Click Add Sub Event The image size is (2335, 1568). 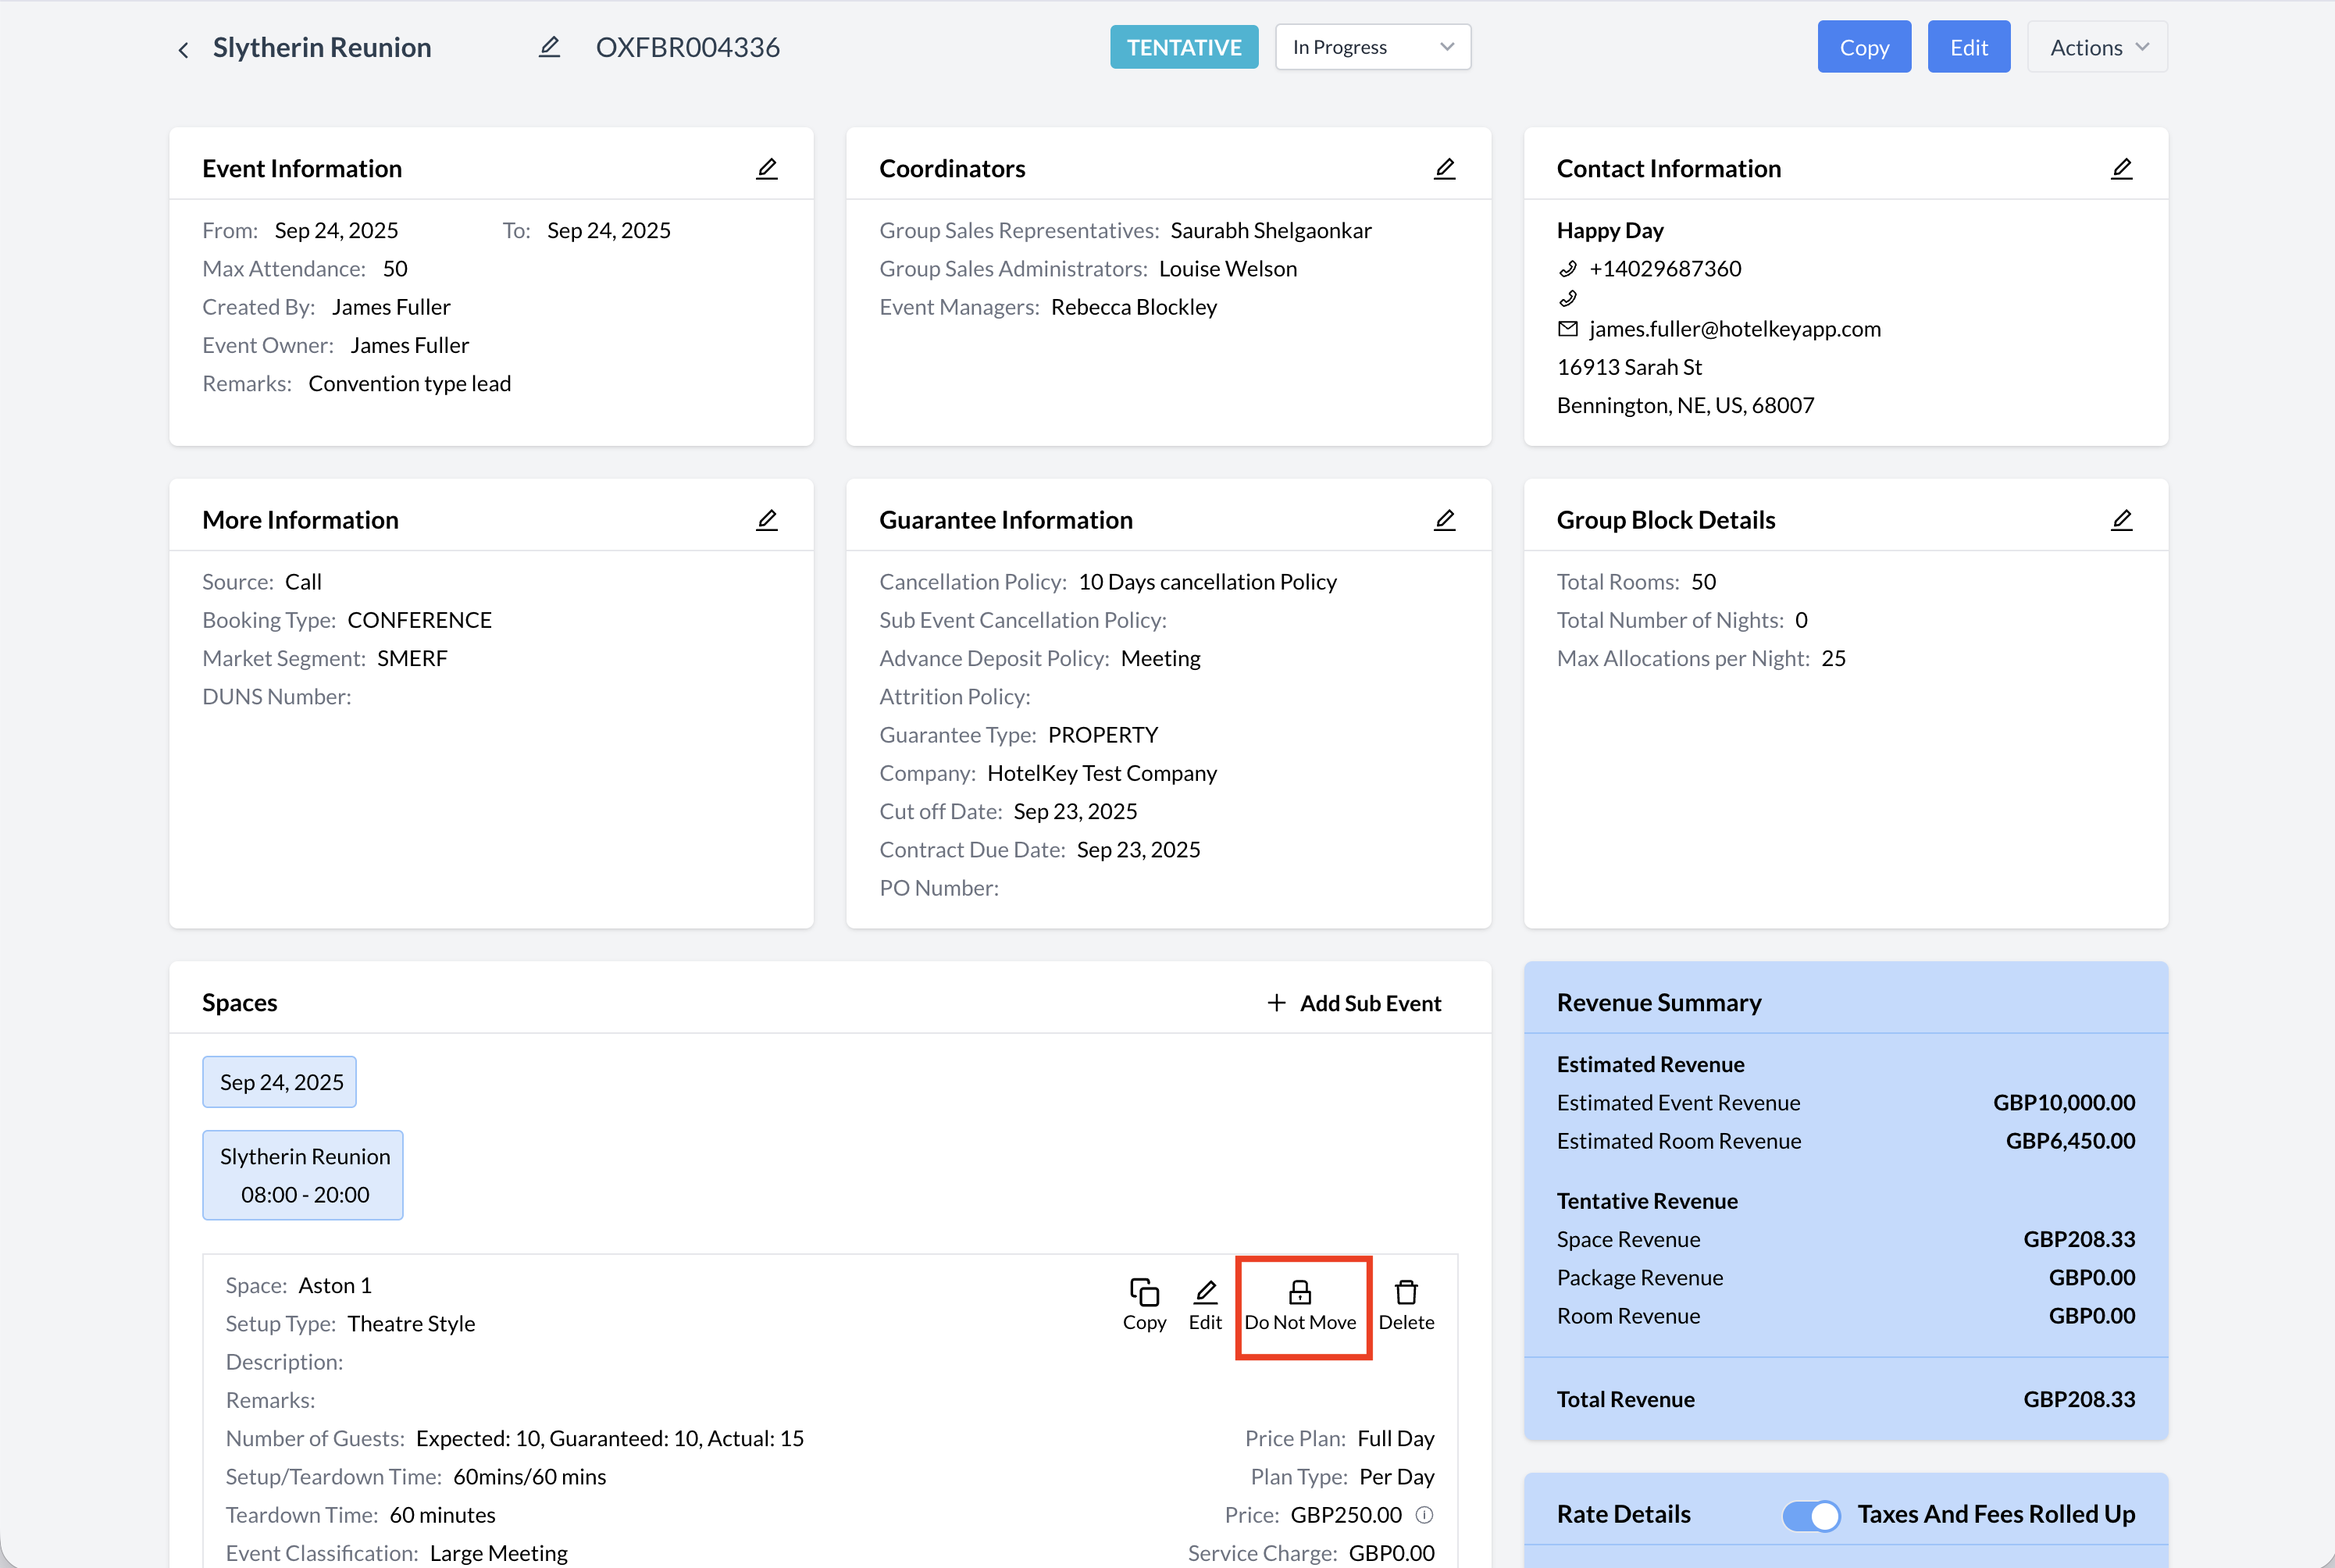click(x=1354, y=1003)
